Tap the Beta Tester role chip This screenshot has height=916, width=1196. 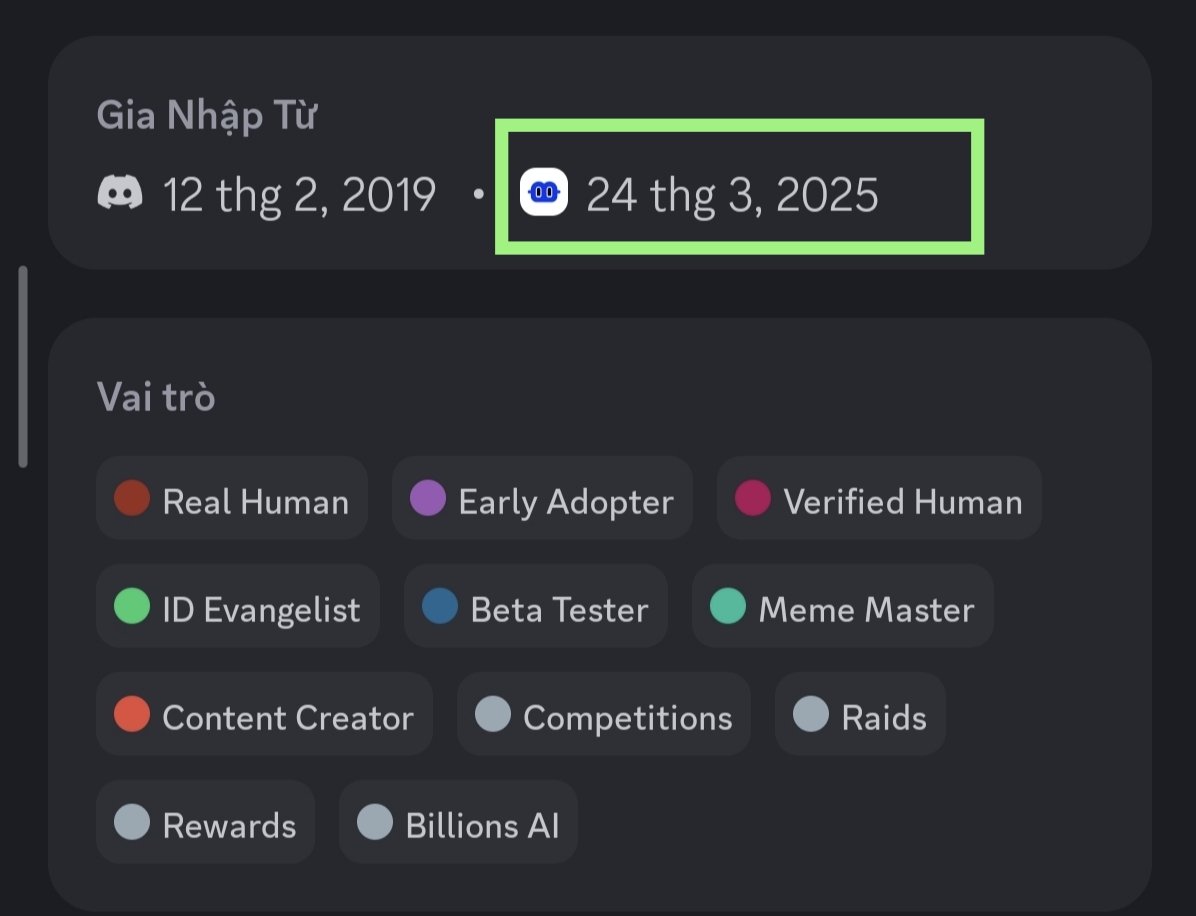pyautogui.click(x=536, y=607)
